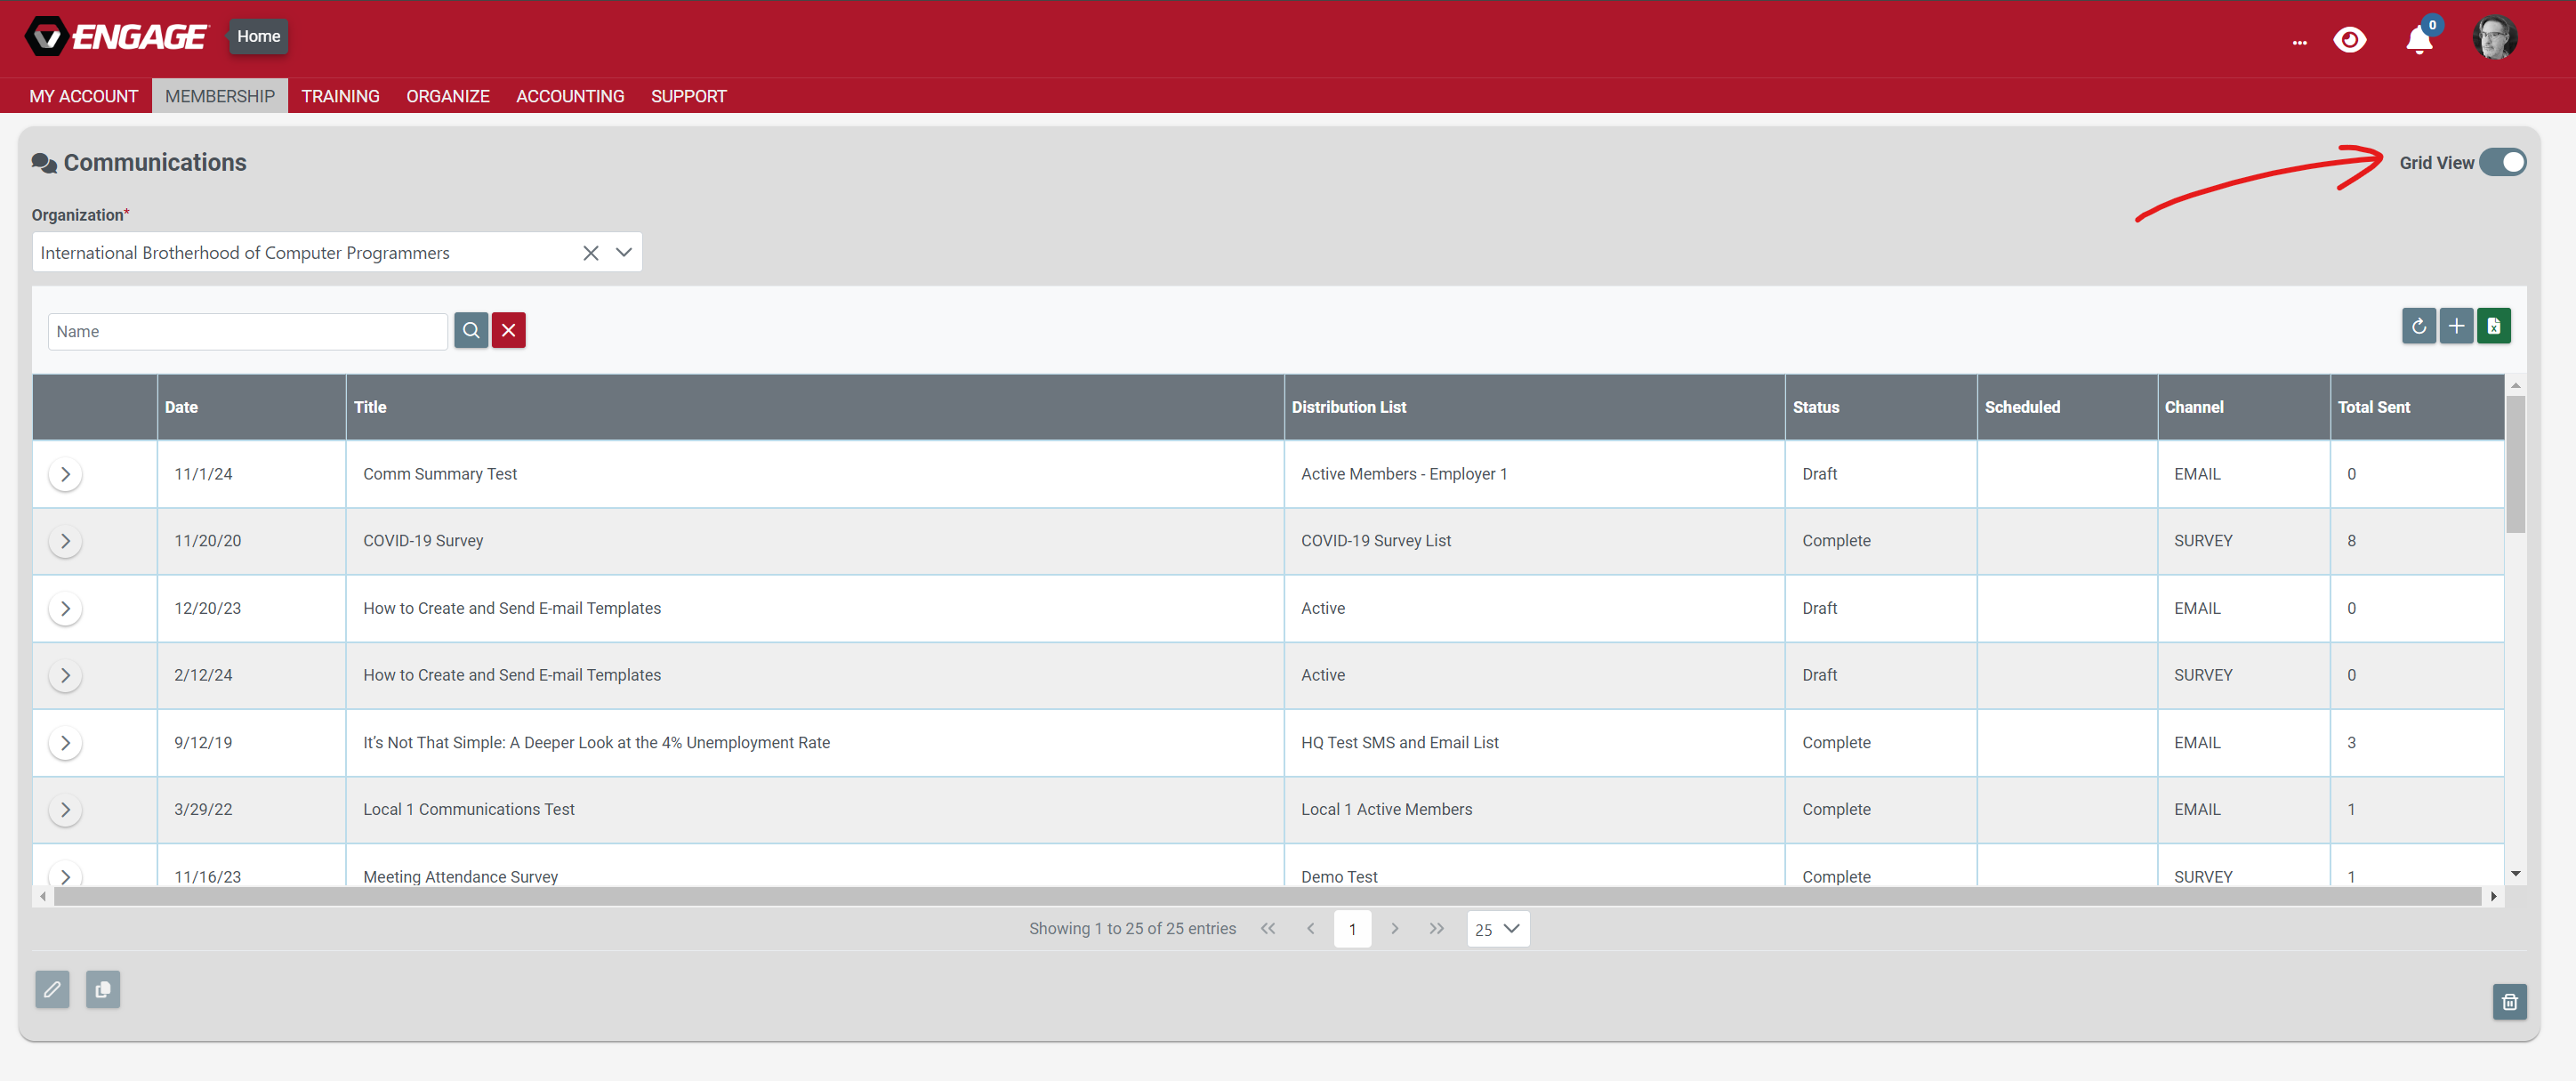Open the TRAINING menu
Screen dimensions: 2576x1081
click(x=340, y=96)
